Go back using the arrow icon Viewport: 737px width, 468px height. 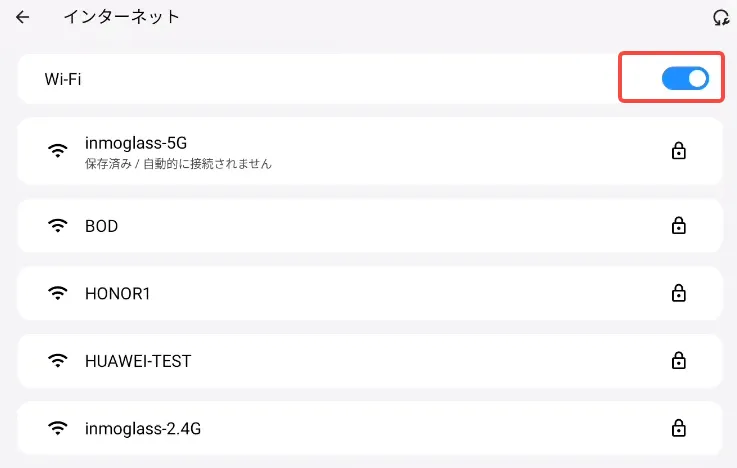pyautogui.click(x=22, y=17)
